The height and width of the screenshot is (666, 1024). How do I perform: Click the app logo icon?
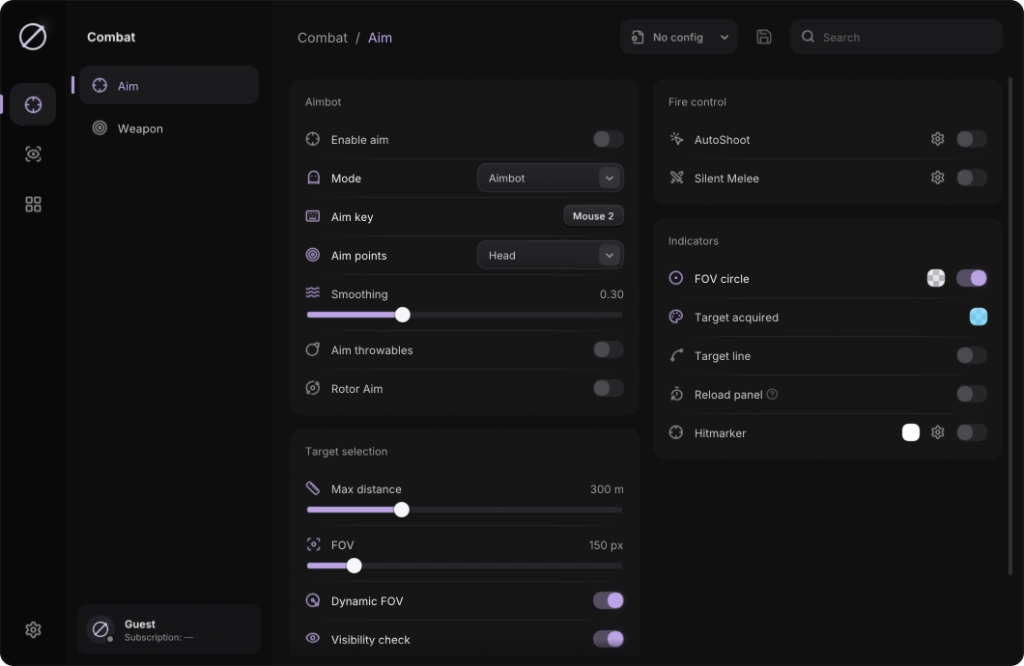(33, 37)
